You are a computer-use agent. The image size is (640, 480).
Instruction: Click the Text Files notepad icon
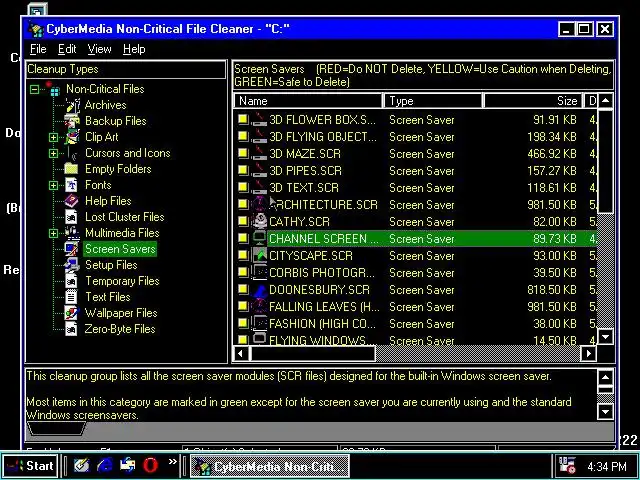(71, 297)
